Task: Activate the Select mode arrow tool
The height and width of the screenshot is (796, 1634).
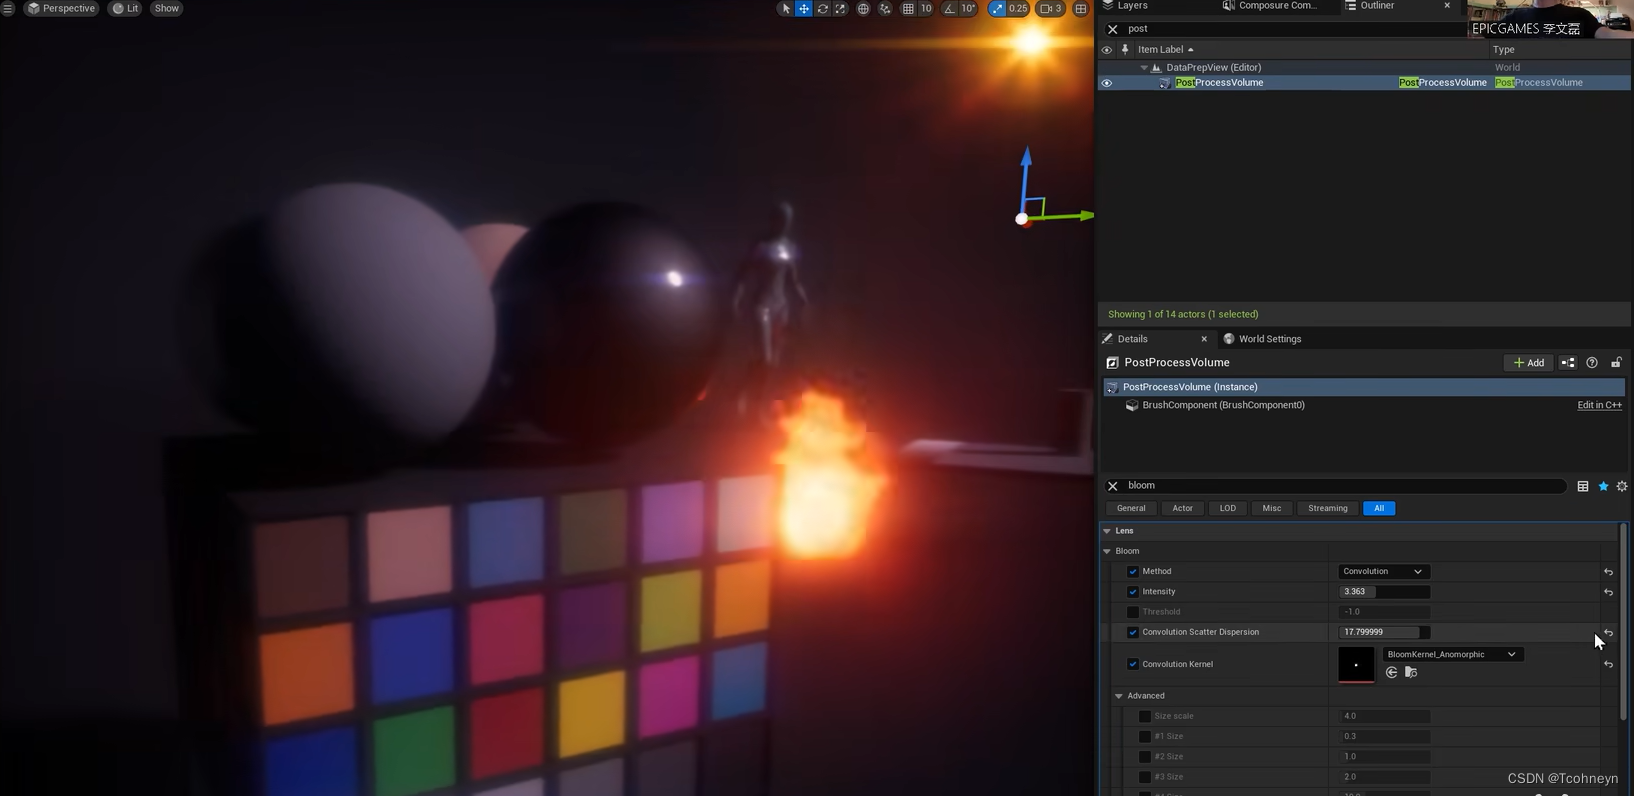Action: click(x=786, y=9)
